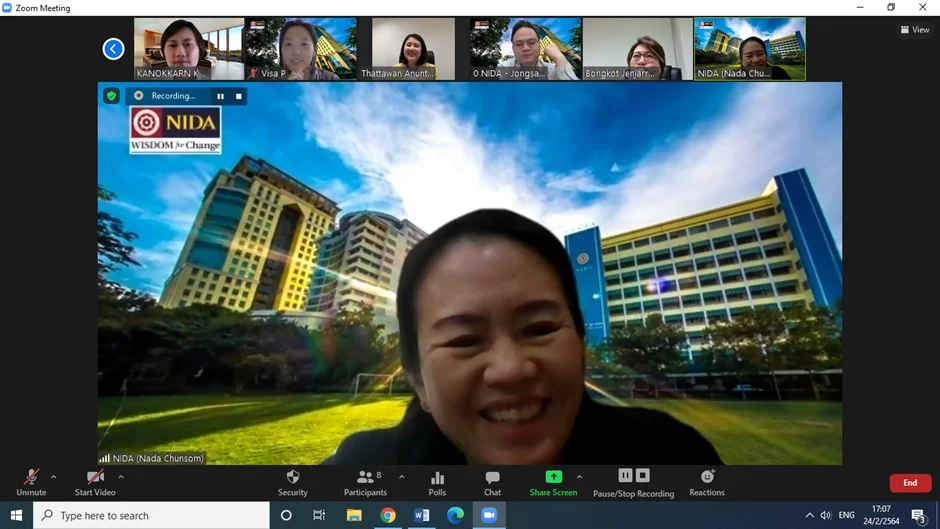Open Task View on taskbar
Screen dimensions: 940x529
(319, 515)
